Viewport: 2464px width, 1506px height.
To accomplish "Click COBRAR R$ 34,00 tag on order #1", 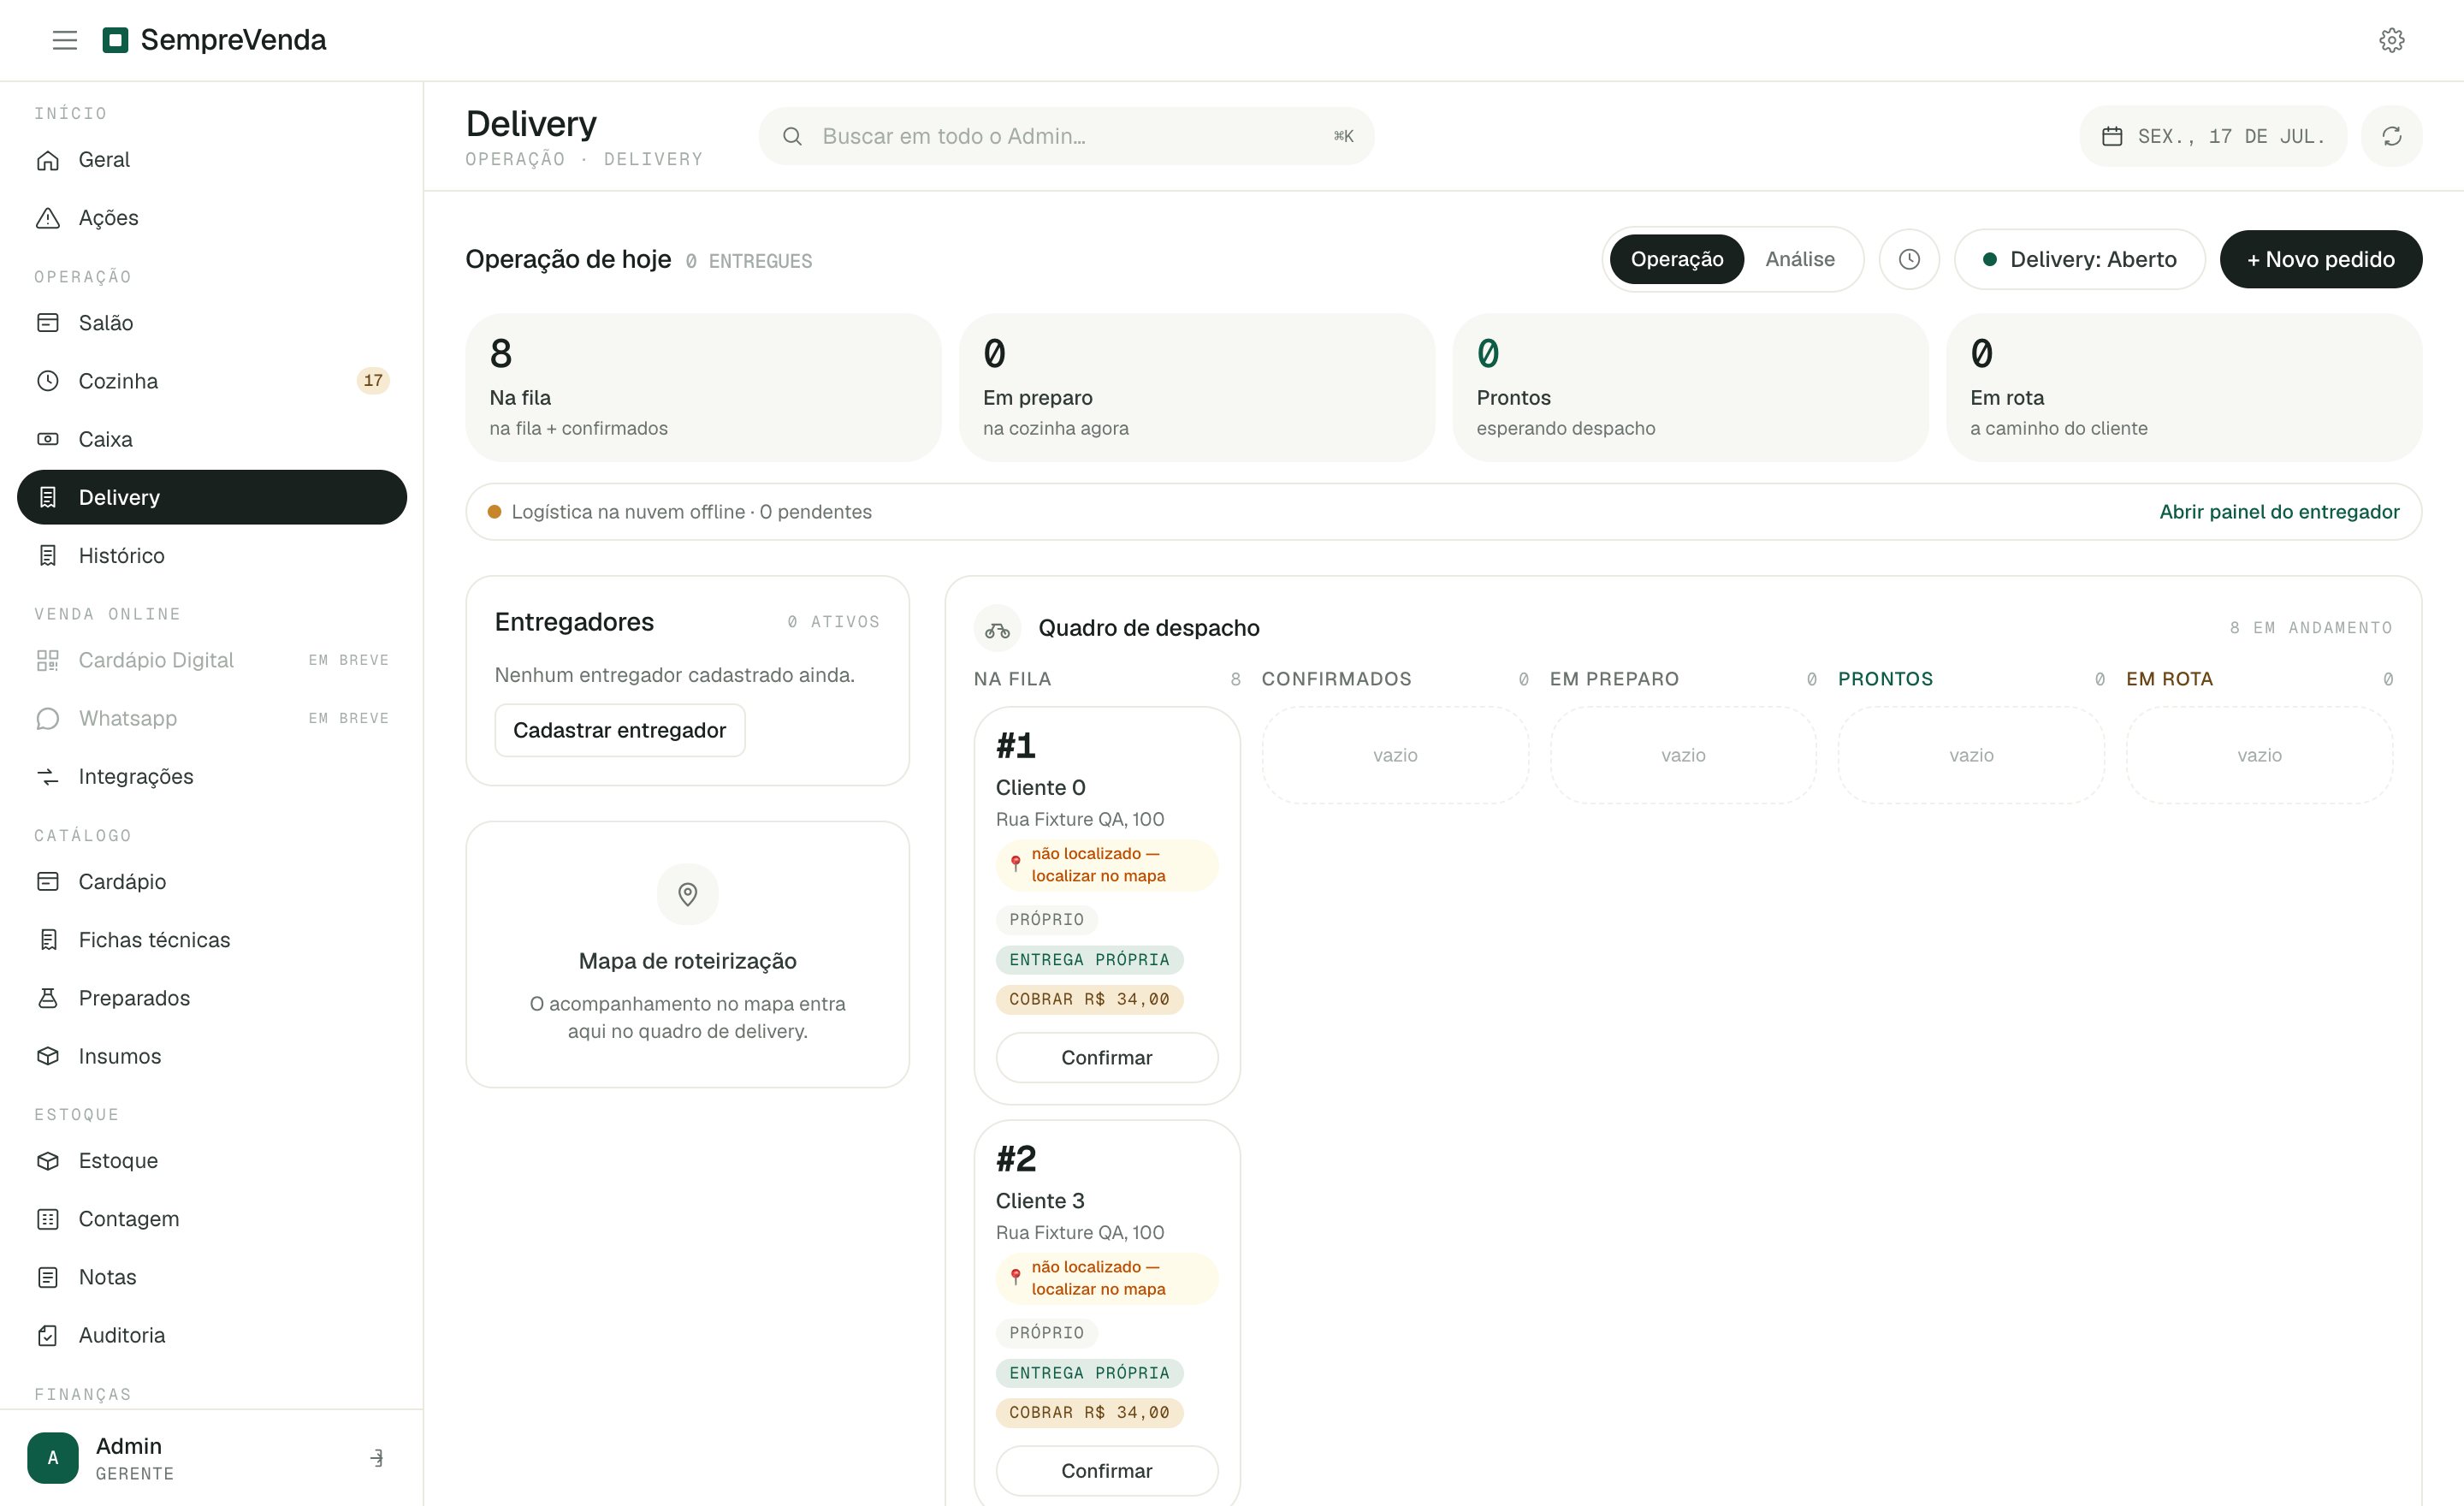I will pos(1089,999).
